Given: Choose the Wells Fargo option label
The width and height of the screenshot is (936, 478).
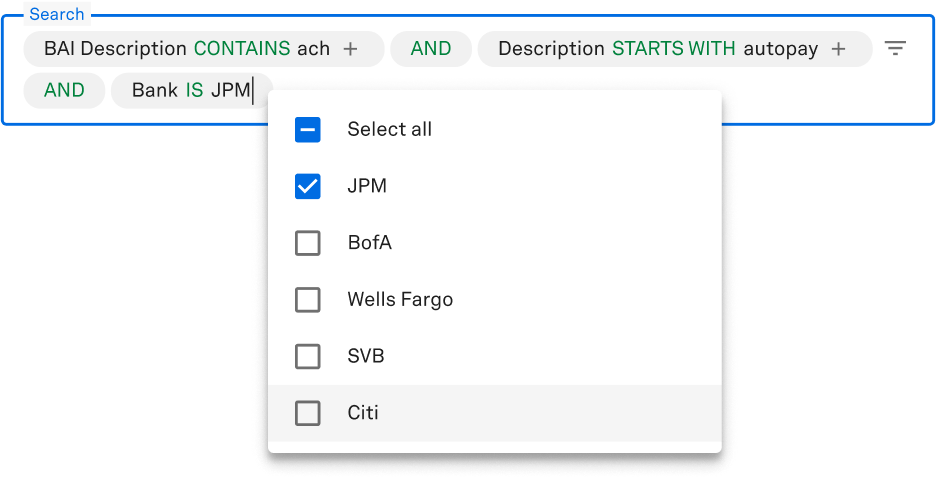Looking at the screenshot, I should pyautogui.click(x=400, y=299).
